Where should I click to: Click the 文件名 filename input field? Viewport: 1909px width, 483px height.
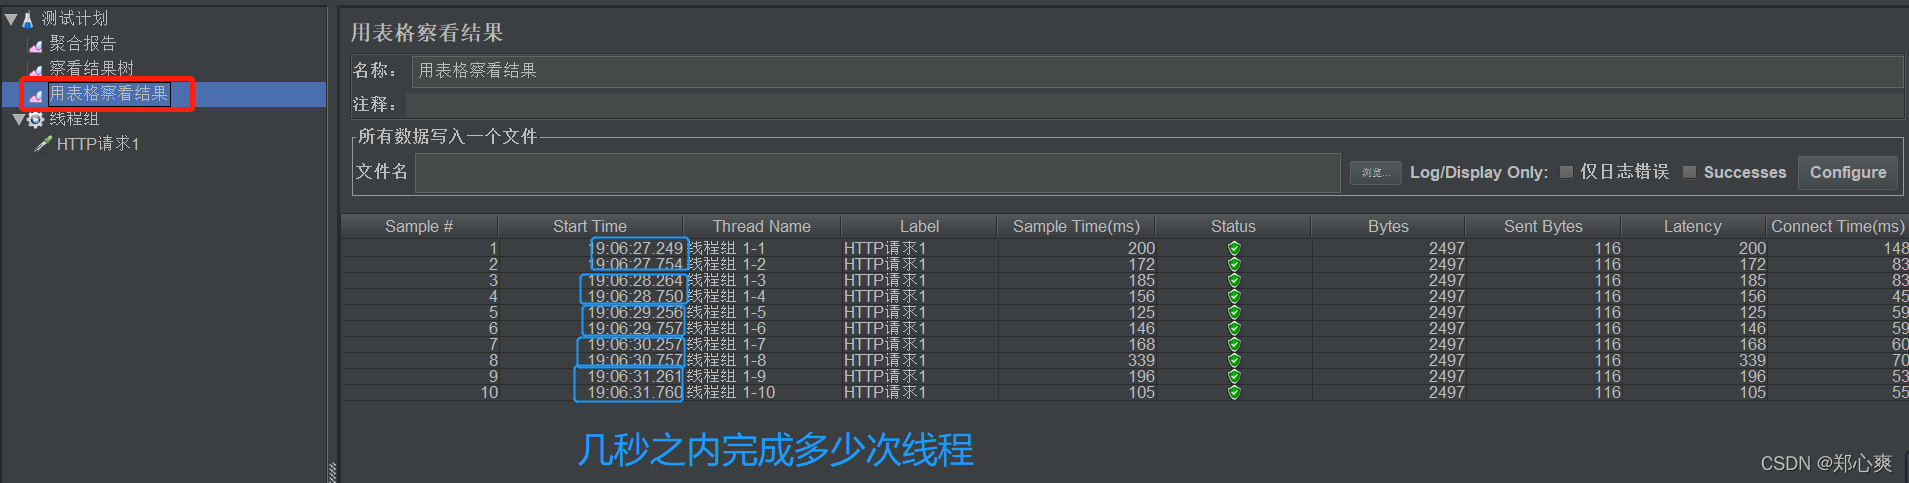pyautogui.click(x=877, y=173)
